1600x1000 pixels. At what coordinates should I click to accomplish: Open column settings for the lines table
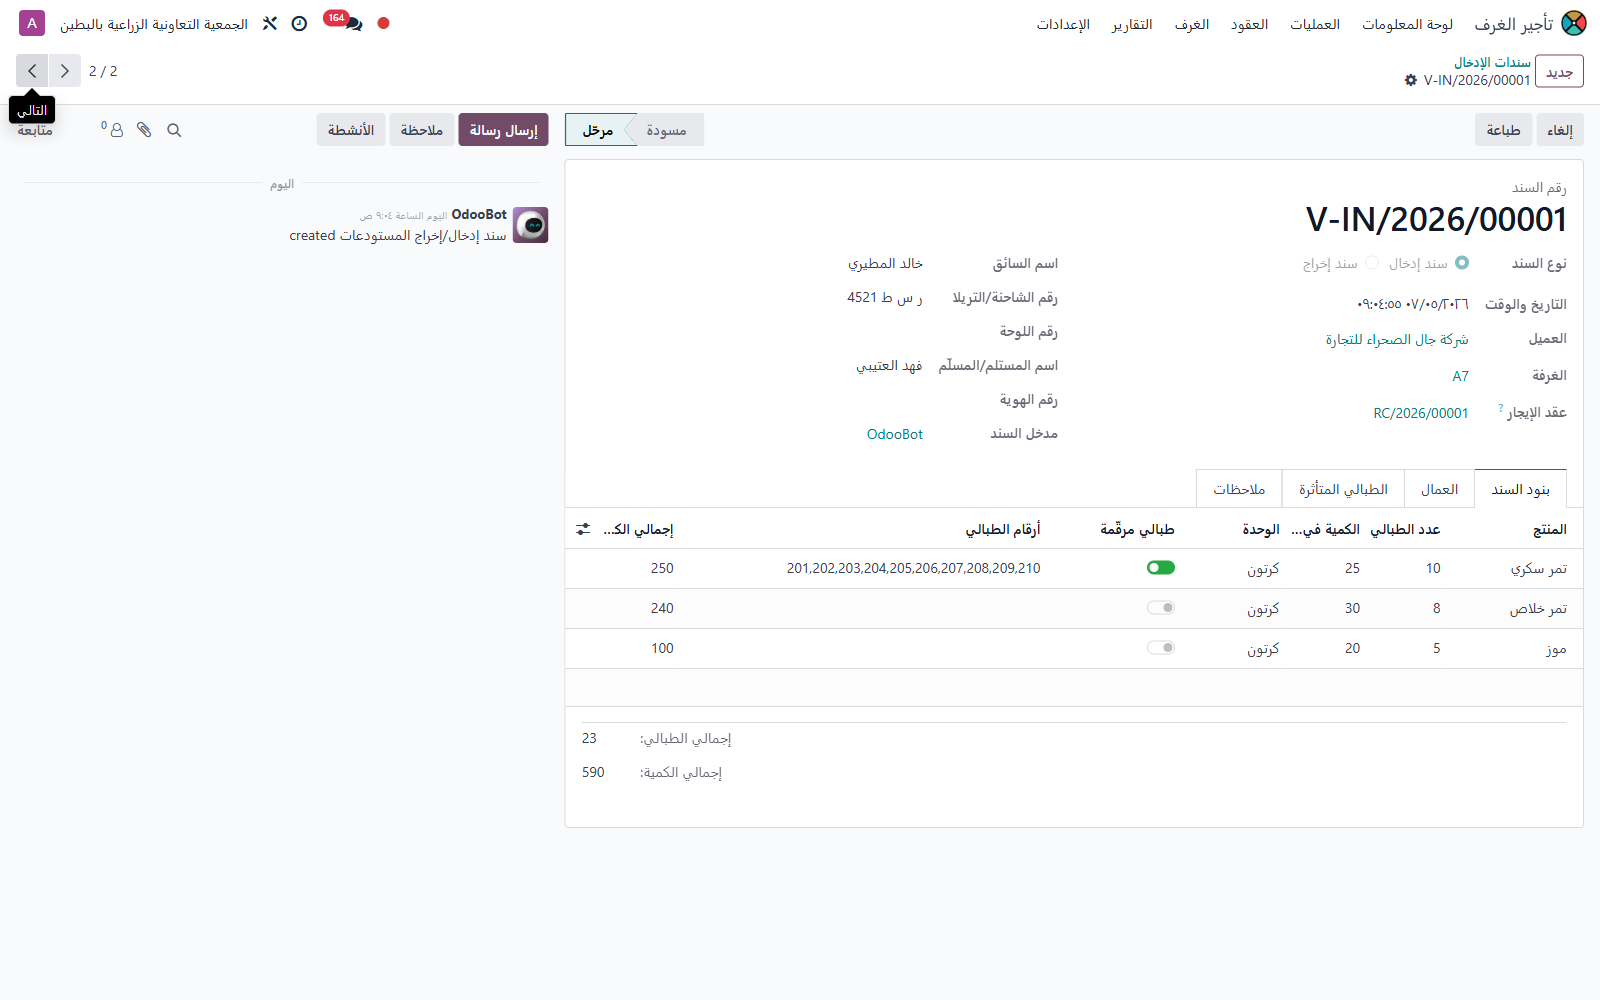[x=583, y=529]
